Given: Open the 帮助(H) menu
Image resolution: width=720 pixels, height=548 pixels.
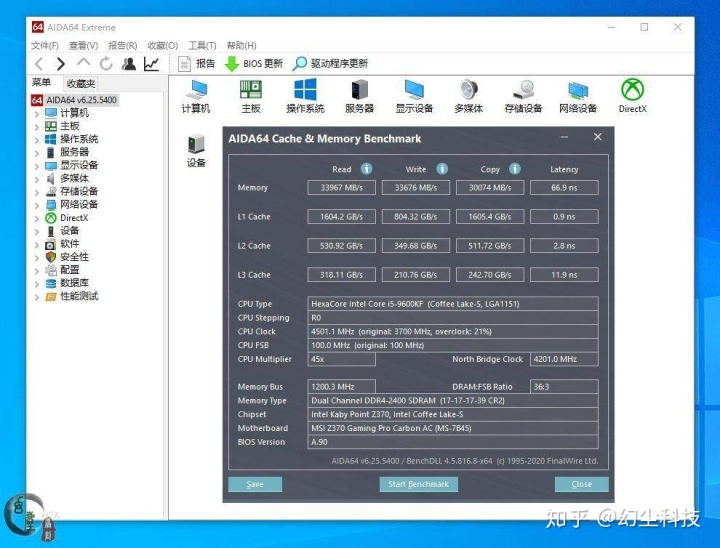Looking at the screenshot, I should [x=242, y=45].
